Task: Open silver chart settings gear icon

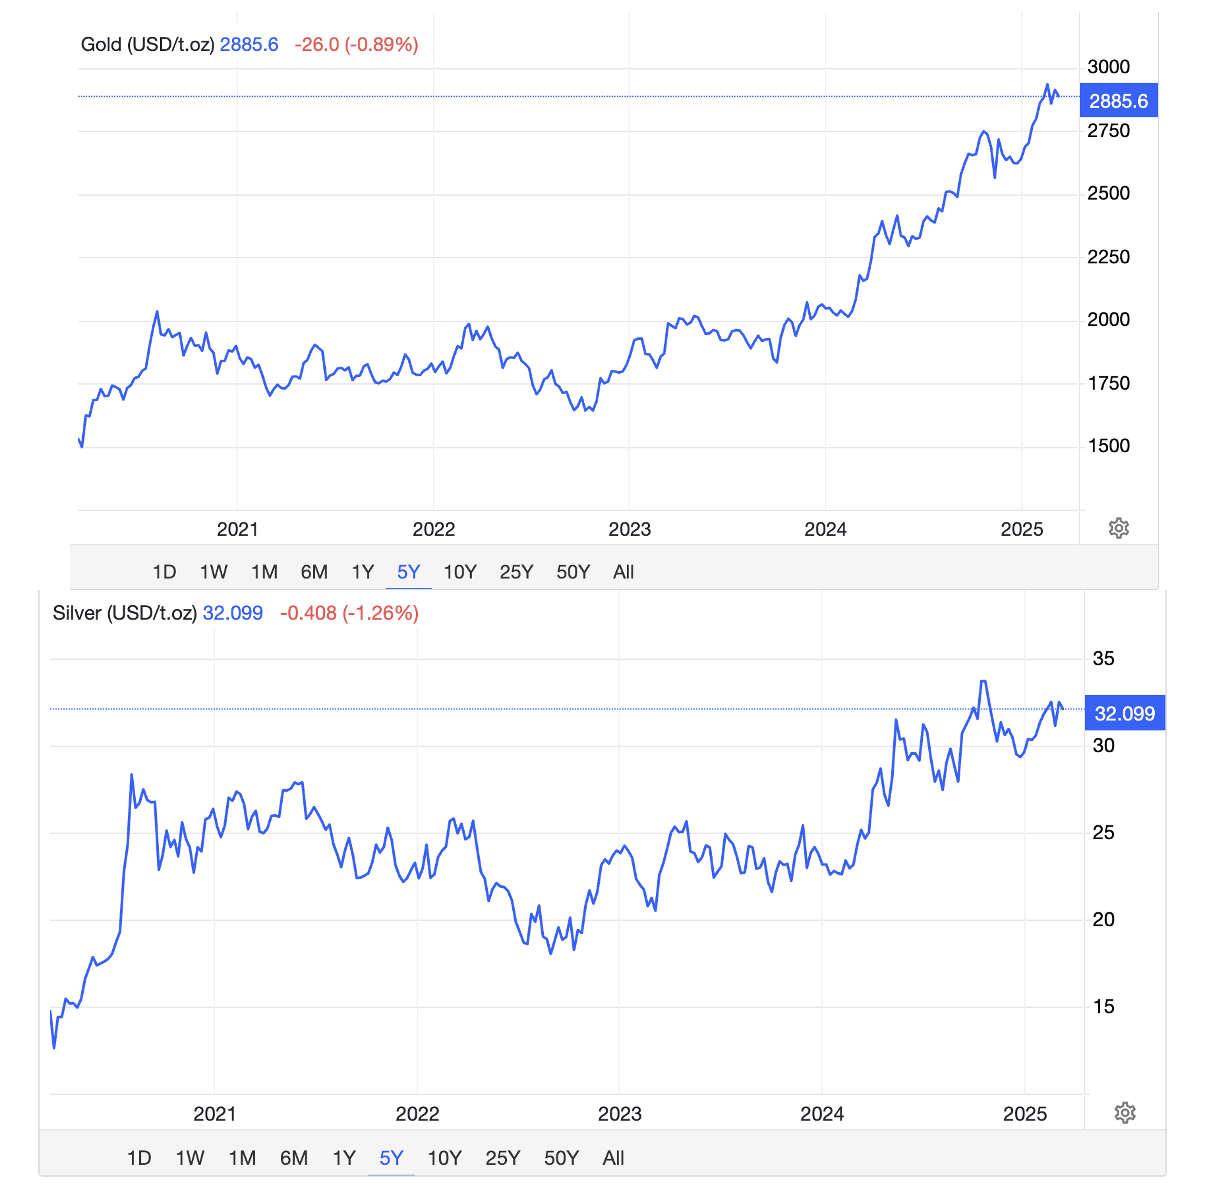Action: point(1125,1113)
